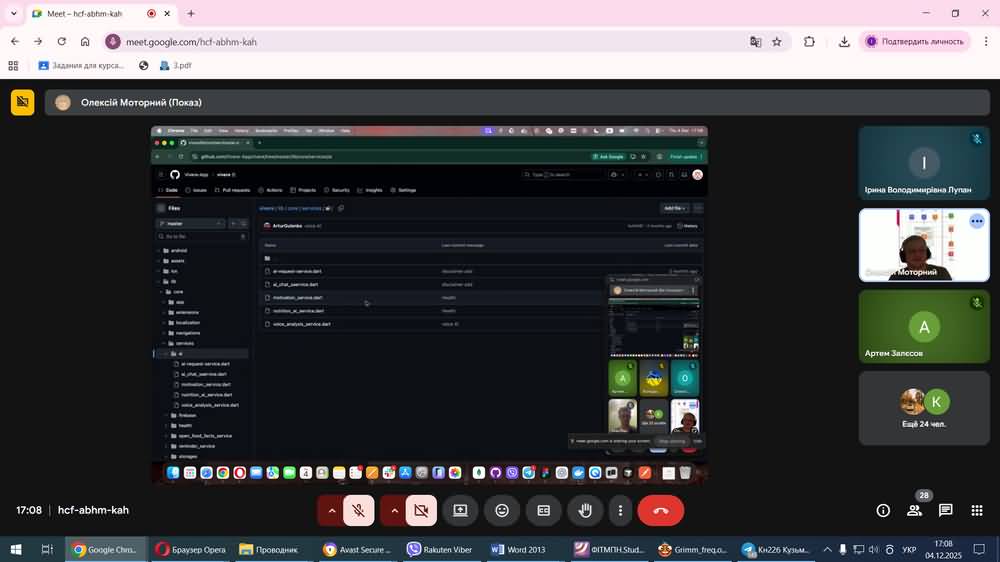
Task: Bookmark this page with the star icon
Action: pos(777,42)
